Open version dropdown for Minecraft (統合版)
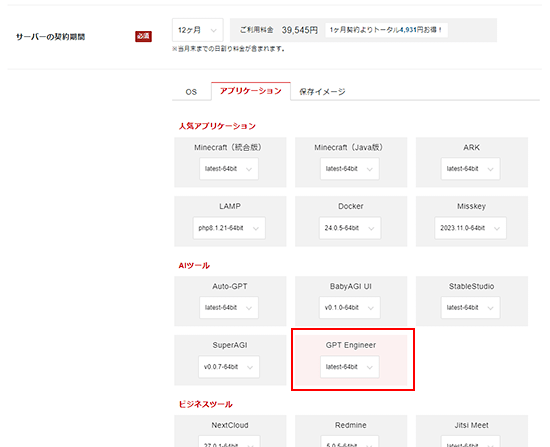This screenshot has height=447, width=550. pyautogui.click(x=229, y=169)
